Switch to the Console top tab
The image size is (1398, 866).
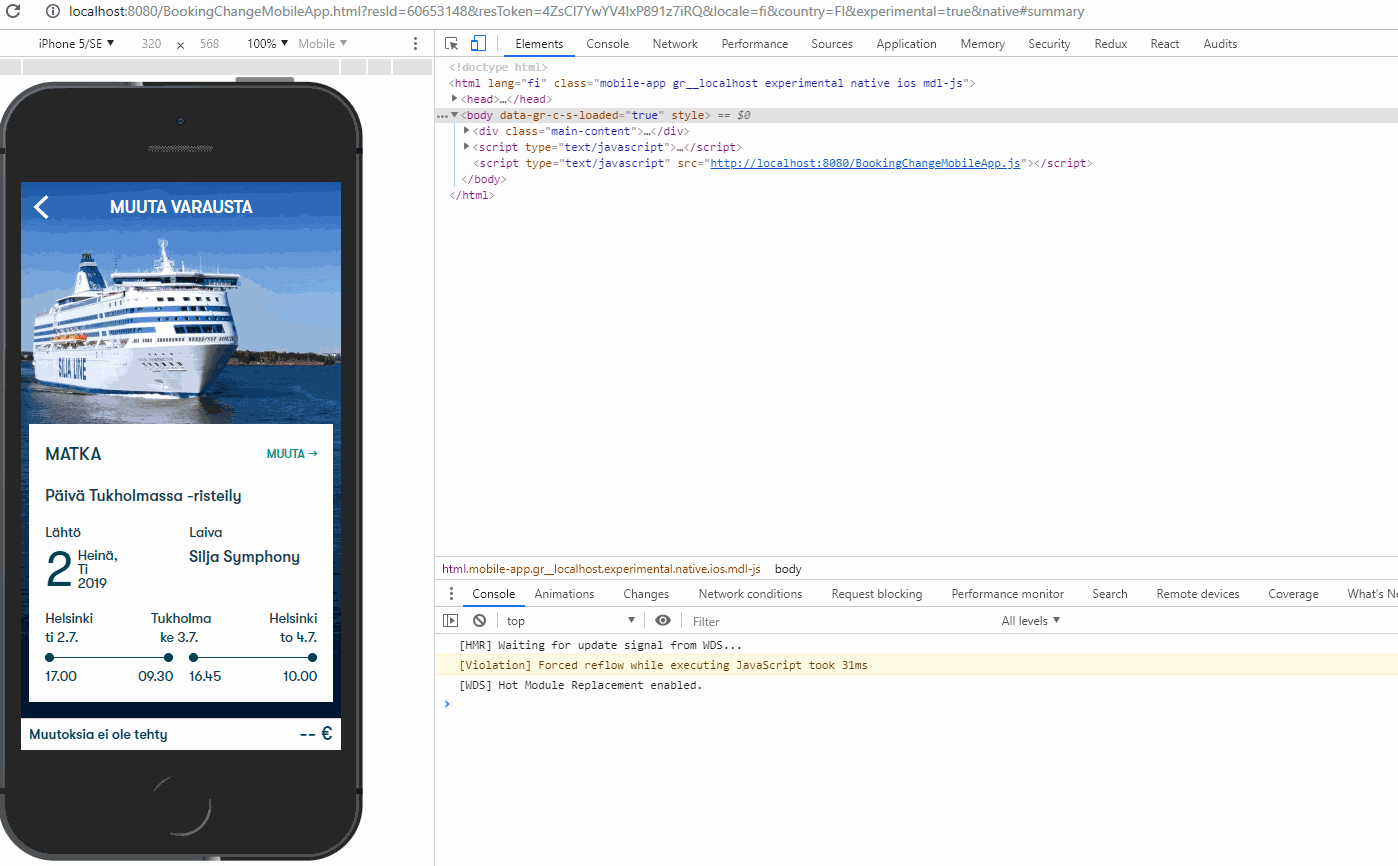tap(608, 44)
